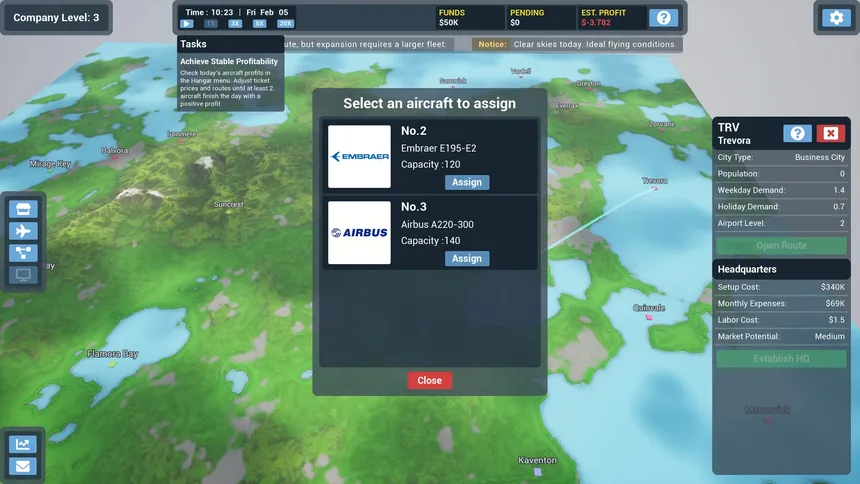Viewport: 860px width, 484px height.
Task: Click the Monthly Expenses $69K row
Action: click(781, 303)
